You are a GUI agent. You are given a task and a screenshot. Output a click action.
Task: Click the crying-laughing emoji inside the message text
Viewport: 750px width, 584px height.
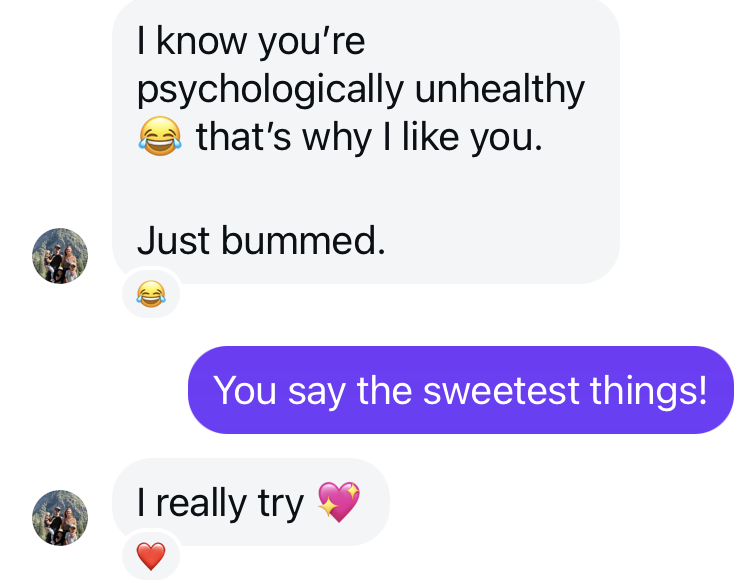pos(160,135)
